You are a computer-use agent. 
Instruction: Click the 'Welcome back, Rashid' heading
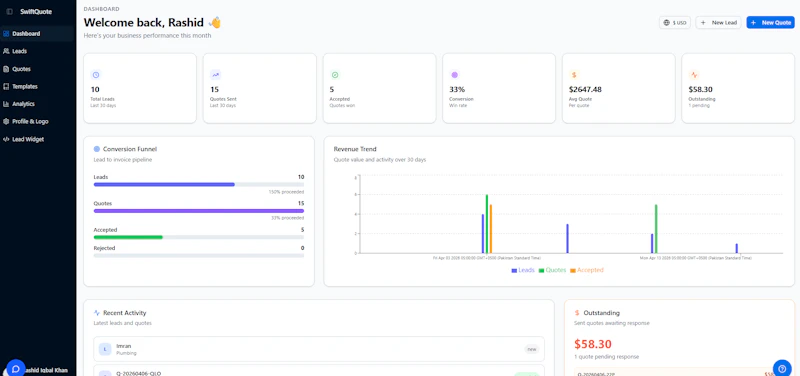click(144, 22)
